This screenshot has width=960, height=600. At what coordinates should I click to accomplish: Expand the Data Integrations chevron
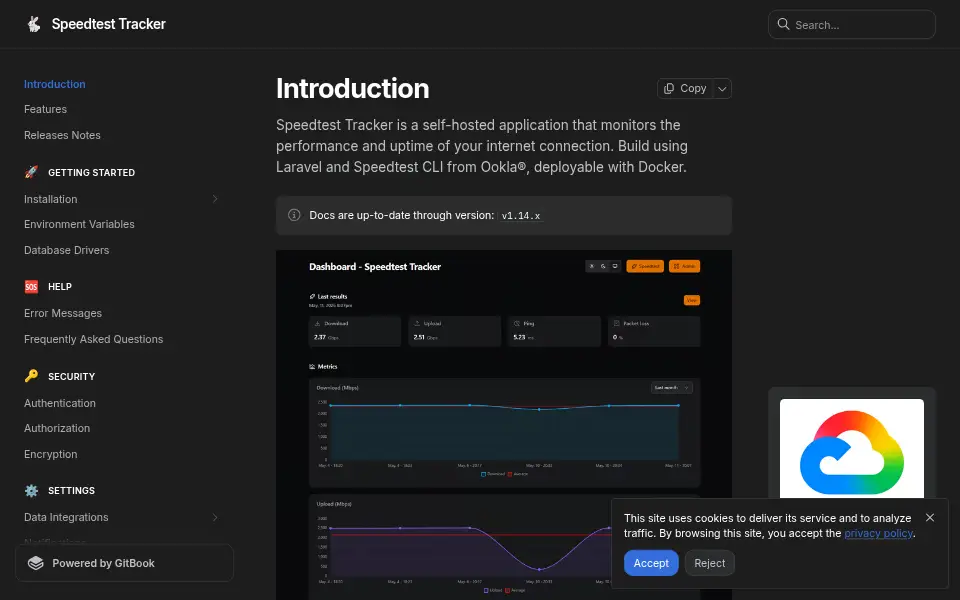pyautogui.click(x=215, y=517)
